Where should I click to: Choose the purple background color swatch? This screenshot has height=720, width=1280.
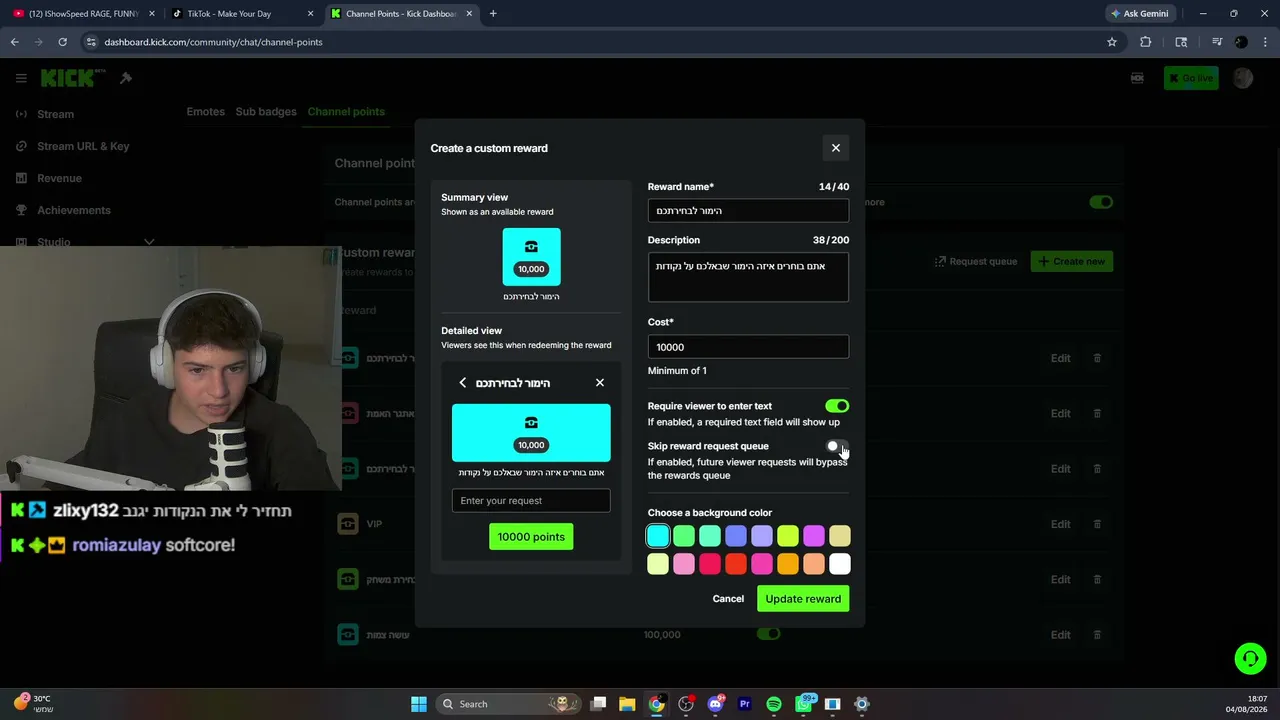click(814, 537)
